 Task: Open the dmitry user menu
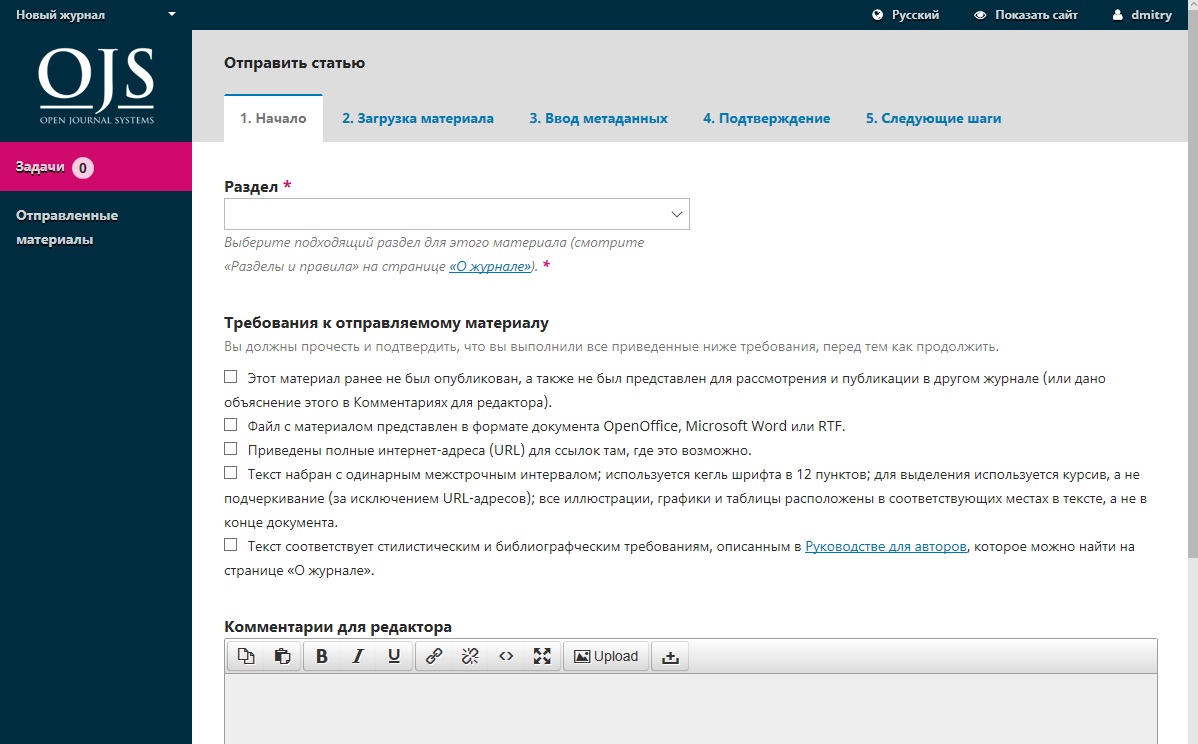[1142, 15]
